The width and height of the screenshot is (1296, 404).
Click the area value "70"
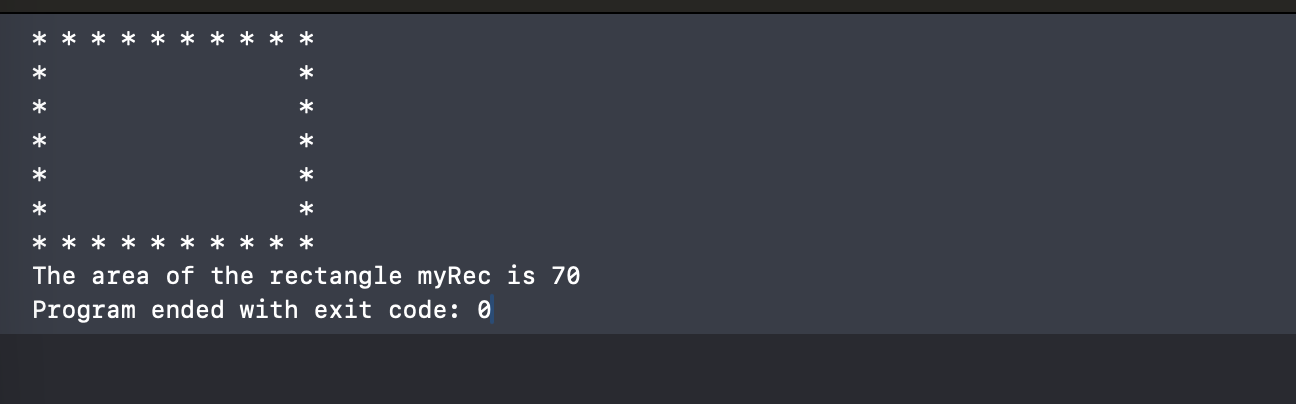click(566, 276)
